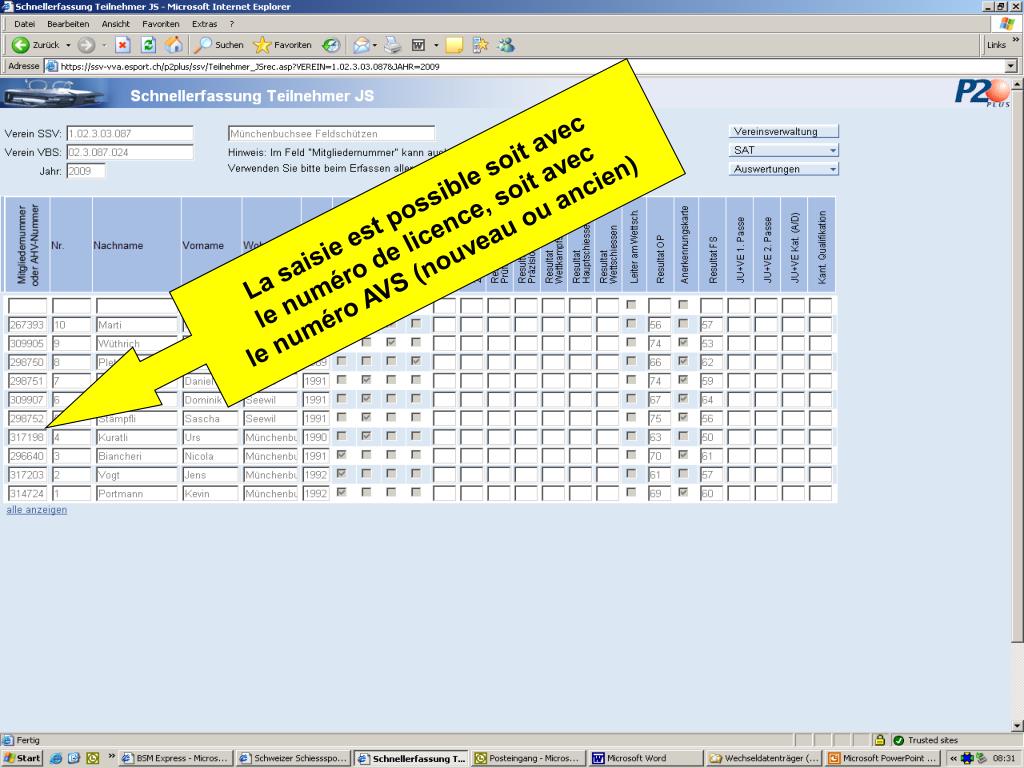
Task: Open the Datei menu
Action: coord(24,24)
